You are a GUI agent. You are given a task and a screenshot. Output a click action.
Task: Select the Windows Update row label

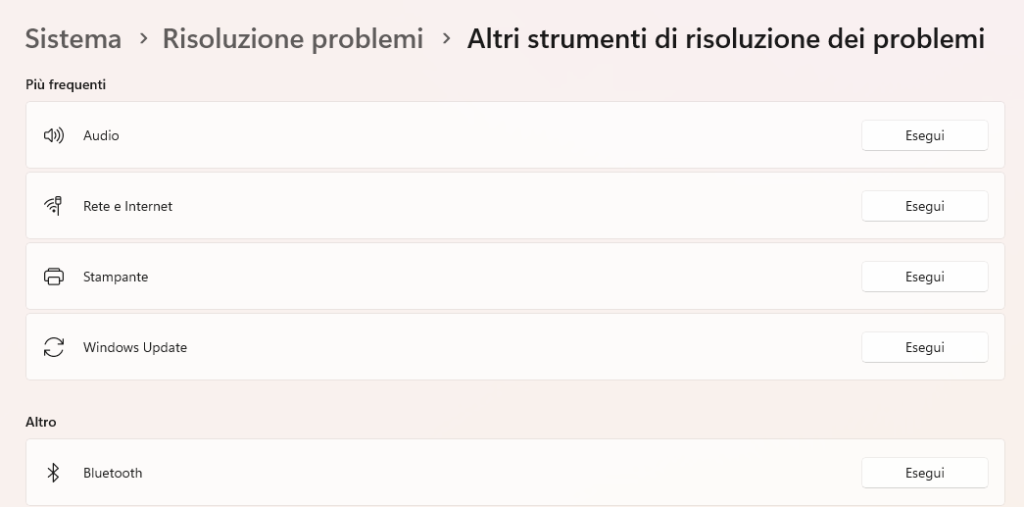tap(135, 348)
